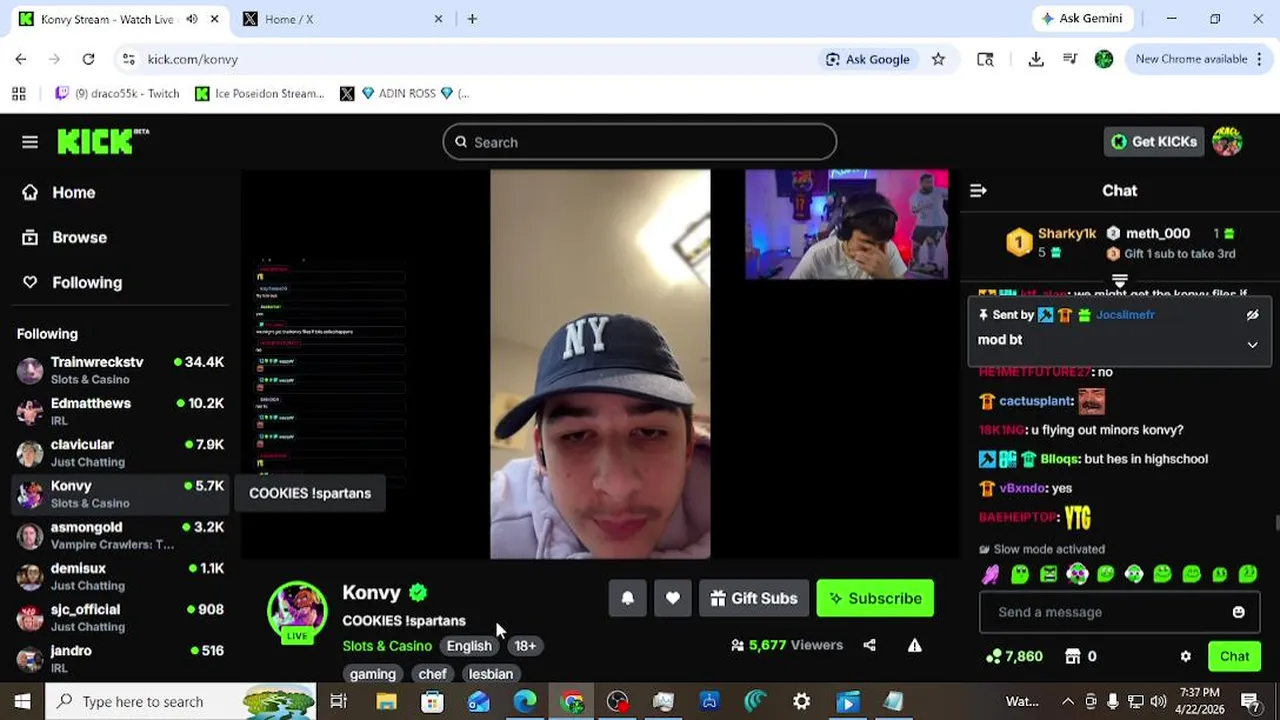This screenshot has height=720, width=1280.
Task: Open the shop icon next to 0
Action: click(x=1072, y=656)
